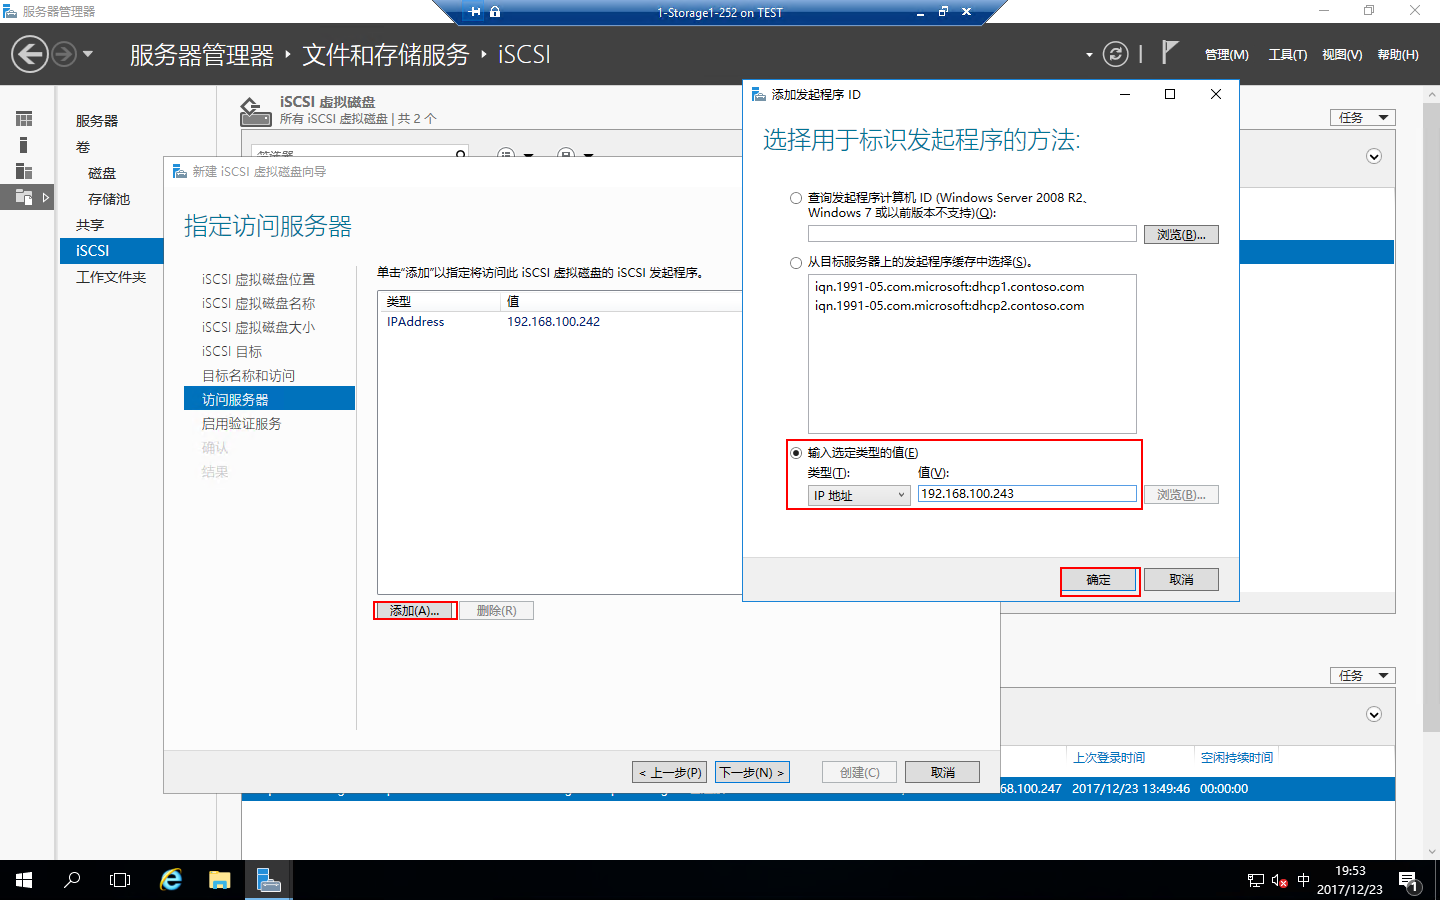Go to 启用验证服务 wizard step
Image resolution: width=1440 pixels, height=900 pixels.
click(x=241, y=424)
